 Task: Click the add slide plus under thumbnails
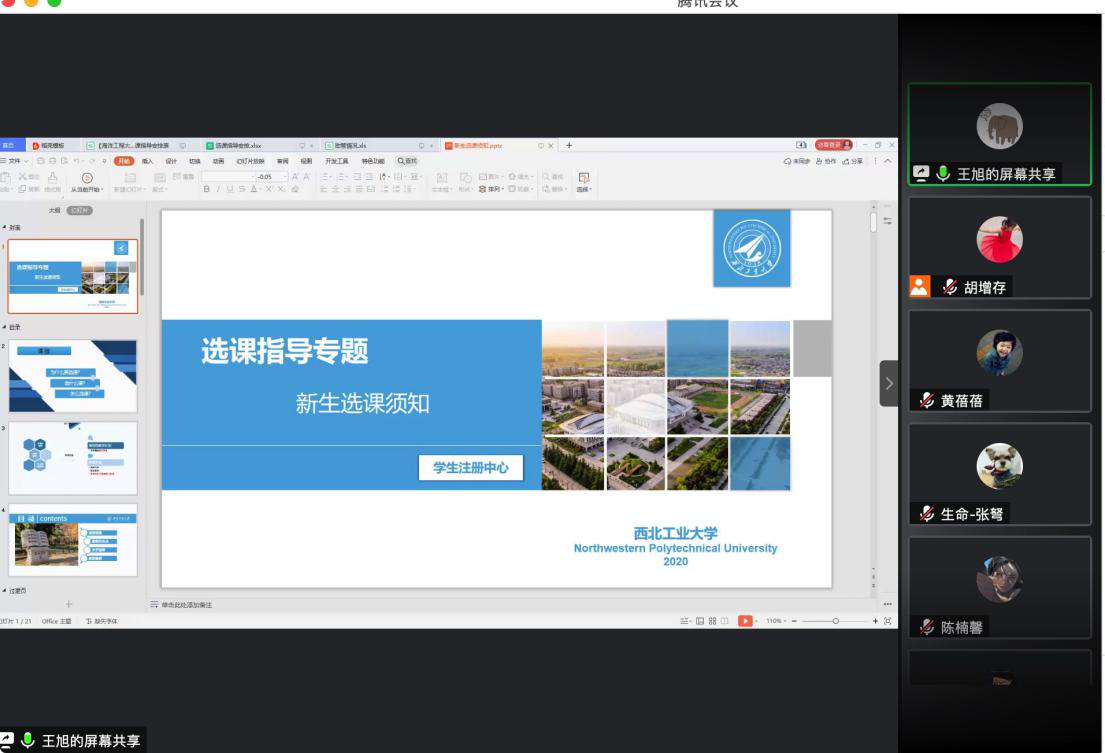[69, 604]
